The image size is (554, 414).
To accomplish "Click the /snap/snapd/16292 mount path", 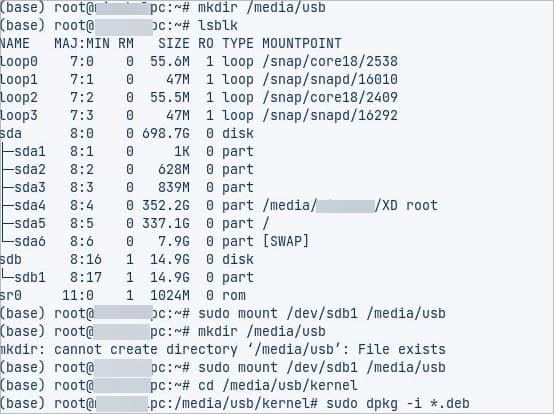I will [330, 116].
